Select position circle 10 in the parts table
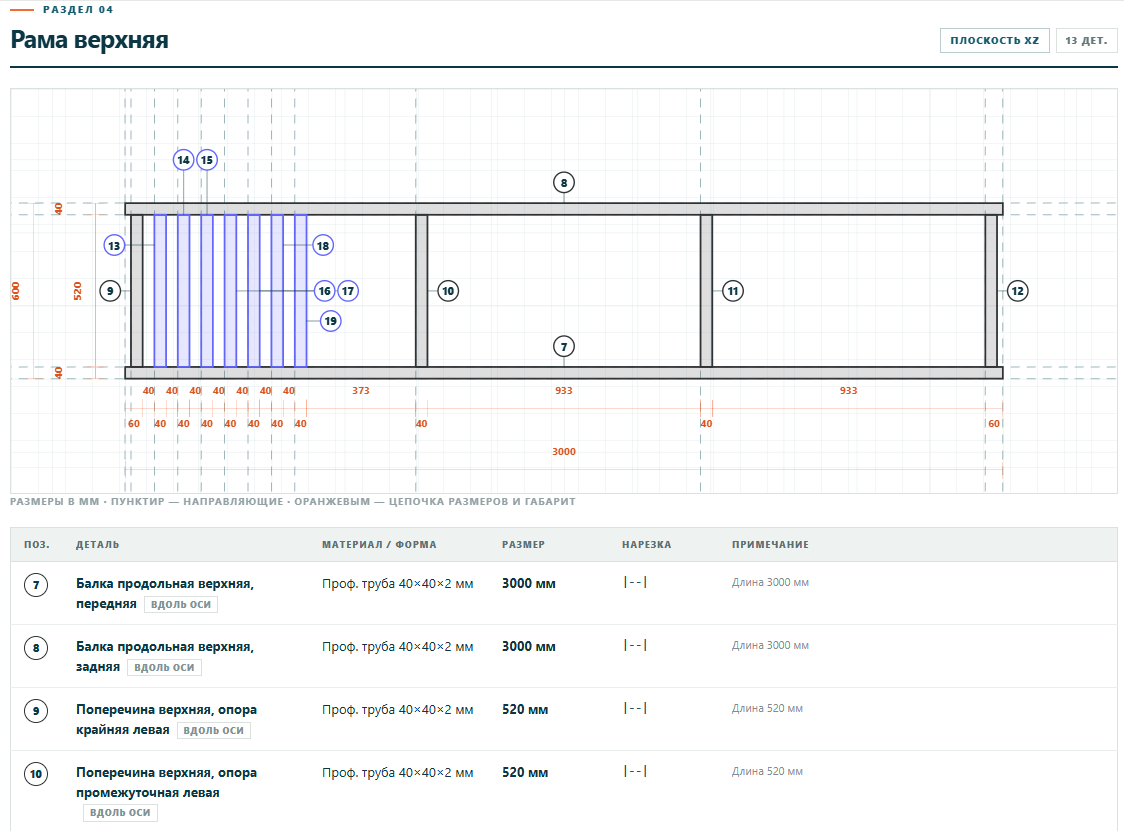The image size is (1124, 831). pos(36,774)
